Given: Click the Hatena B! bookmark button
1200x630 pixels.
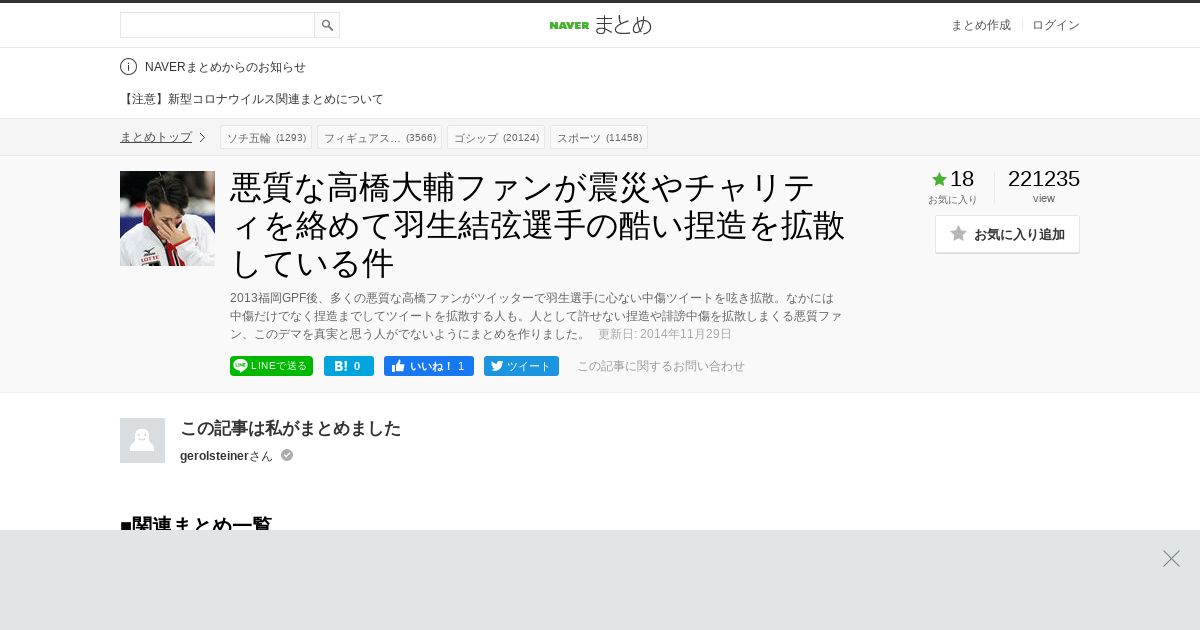Looking at the screenshot, I should 349,366.
